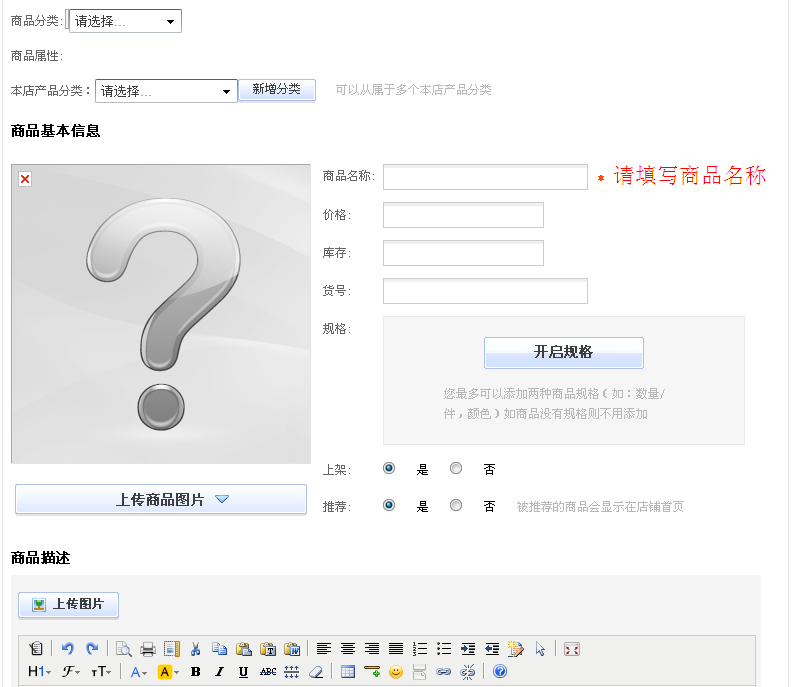Image resolution: width=791 pixels, height=687 pixels.
Task: Click the cut scissors icon
Action: [x=196, y=649]
